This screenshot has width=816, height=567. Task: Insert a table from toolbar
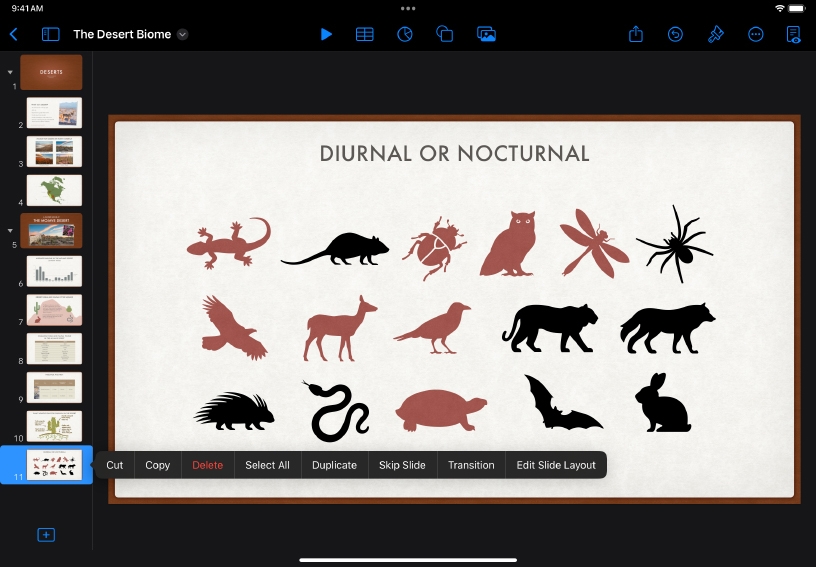pyautogui.click(x=365, y=34)
